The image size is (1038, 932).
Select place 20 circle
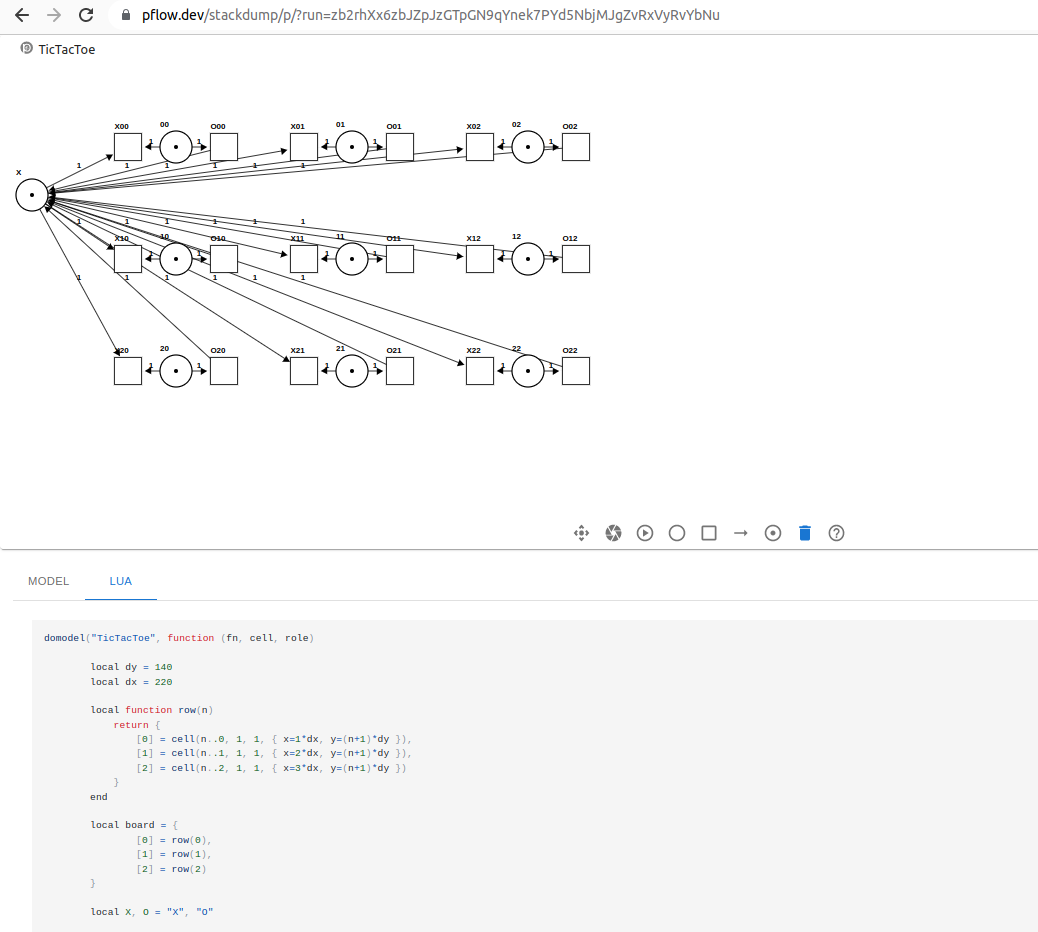176,371
